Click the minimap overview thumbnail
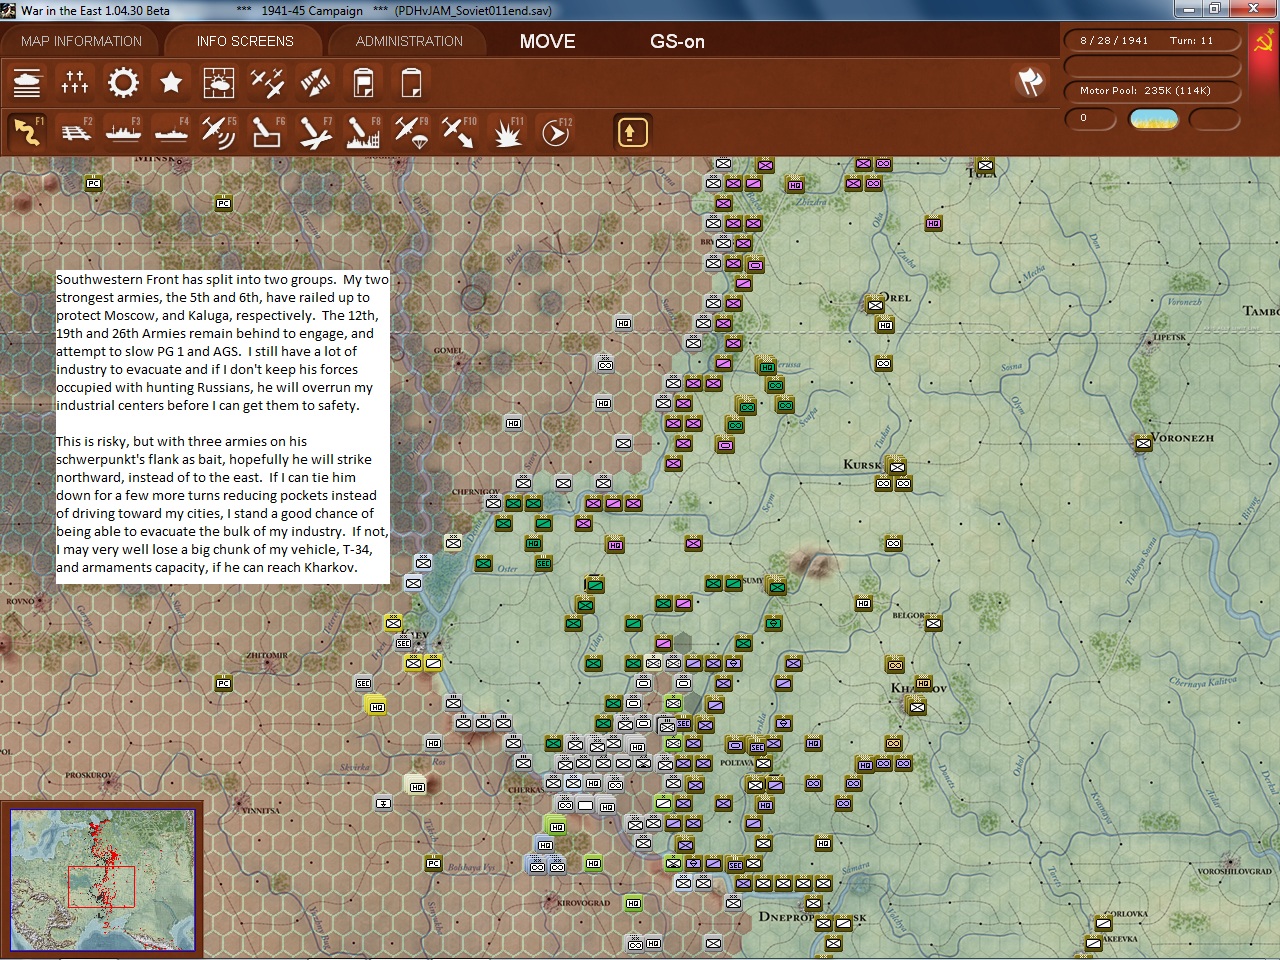1280x960 pixels. click(x=102, y=880)
